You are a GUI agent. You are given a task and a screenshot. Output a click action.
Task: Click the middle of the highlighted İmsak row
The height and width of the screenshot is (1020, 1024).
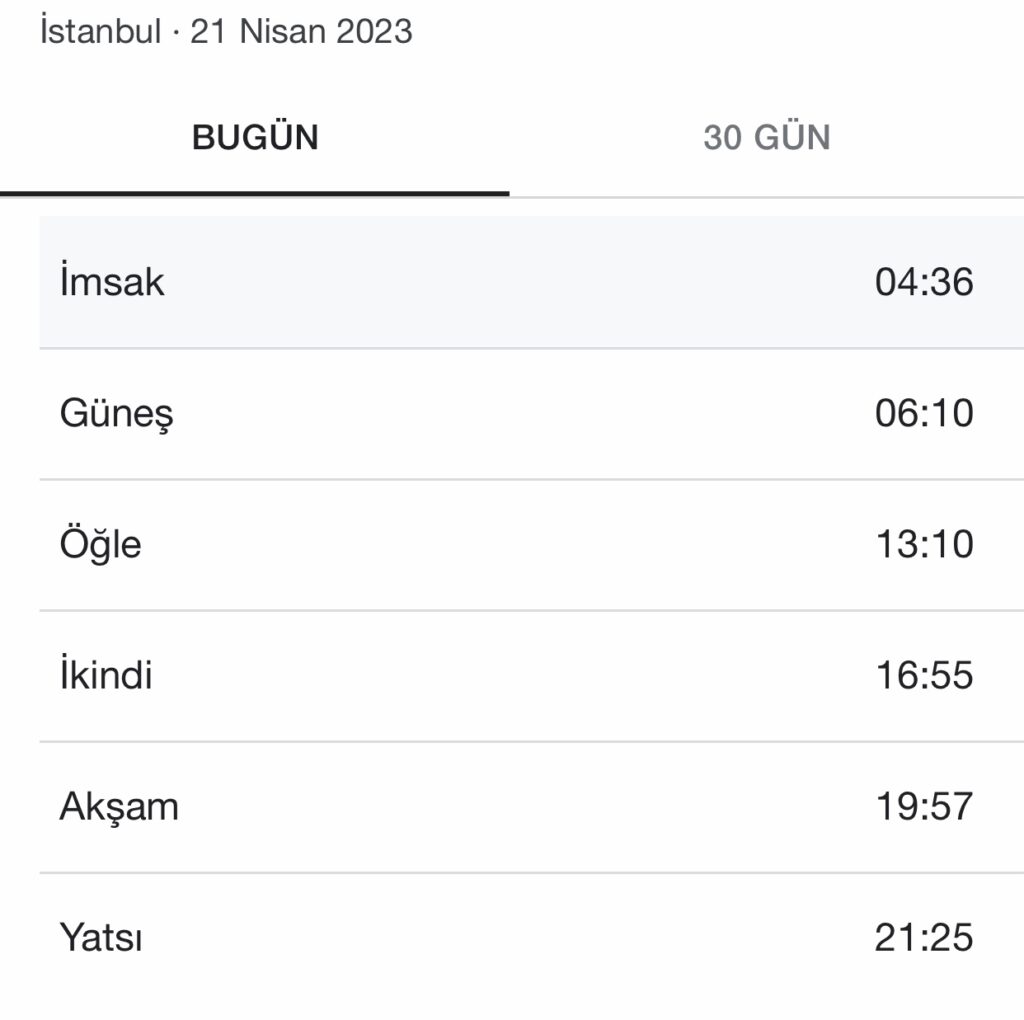pyautogui.click(x=530, y=282)
